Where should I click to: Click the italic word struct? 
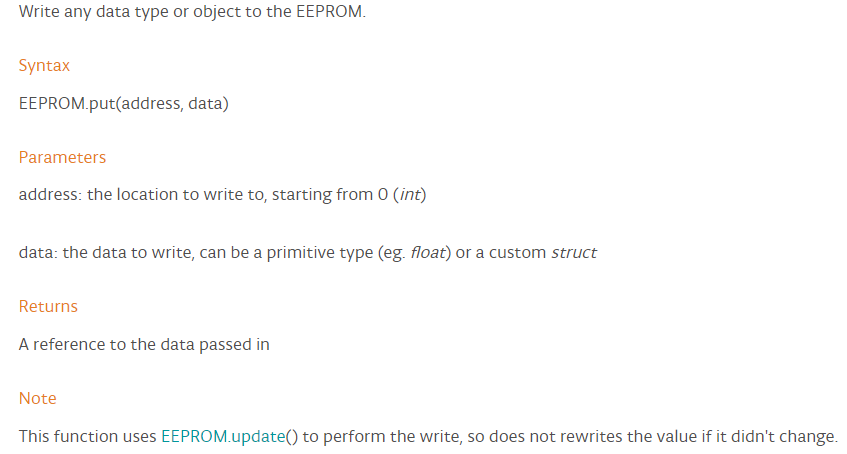[574, 252]
